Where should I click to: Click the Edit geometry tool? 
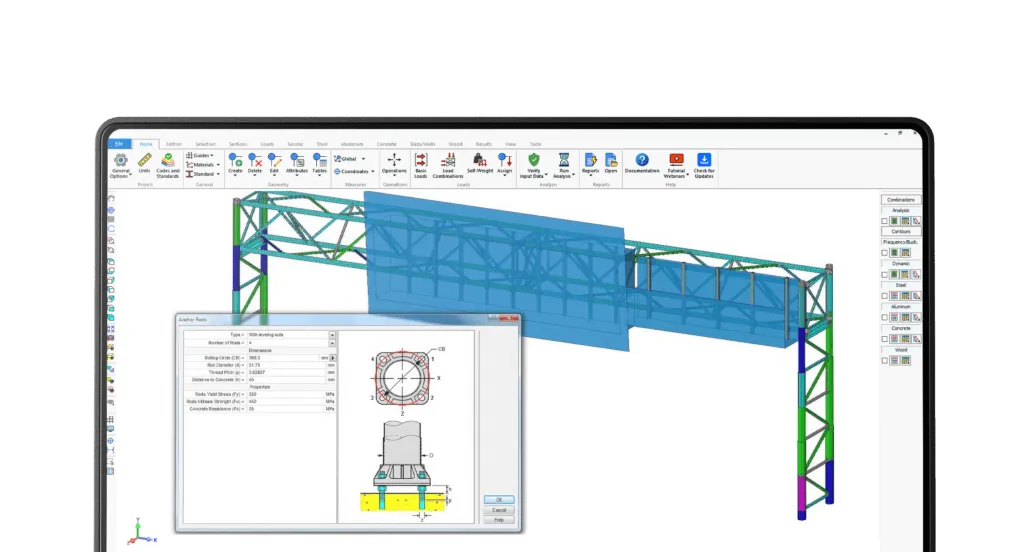[x=274, y=163]
